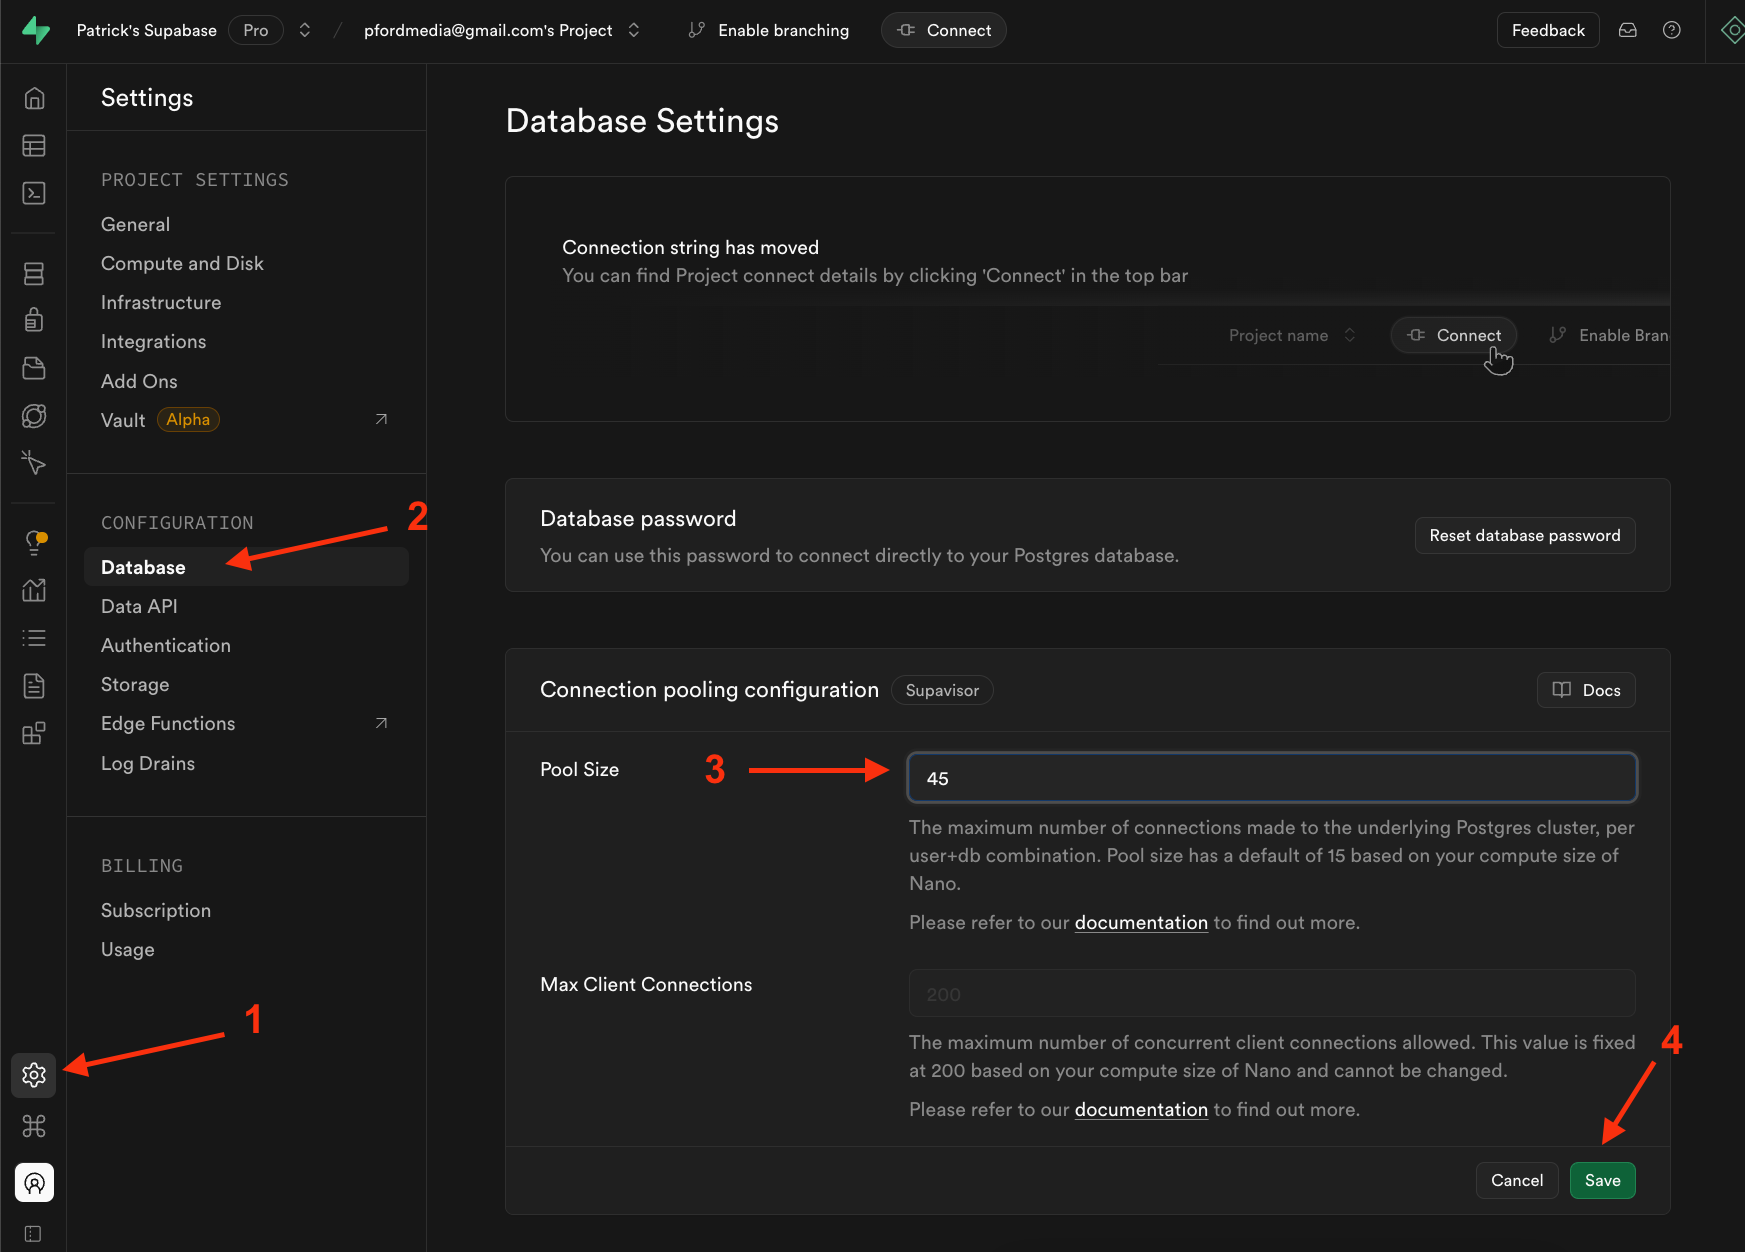1745x1252 pixels.
Task: Open the Advisors lightbulb icon
Action: tap(34, 542)
